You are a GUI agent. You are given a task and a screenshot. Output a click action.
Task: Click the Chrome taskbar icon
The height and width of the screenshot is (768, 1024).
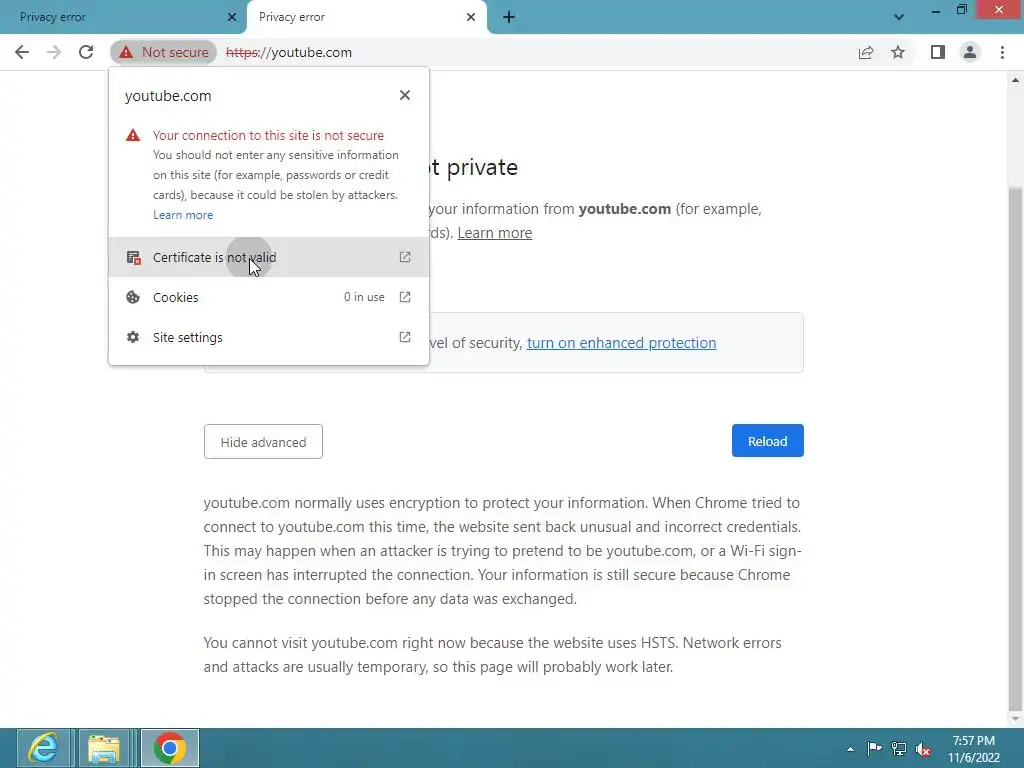point(170,748)
